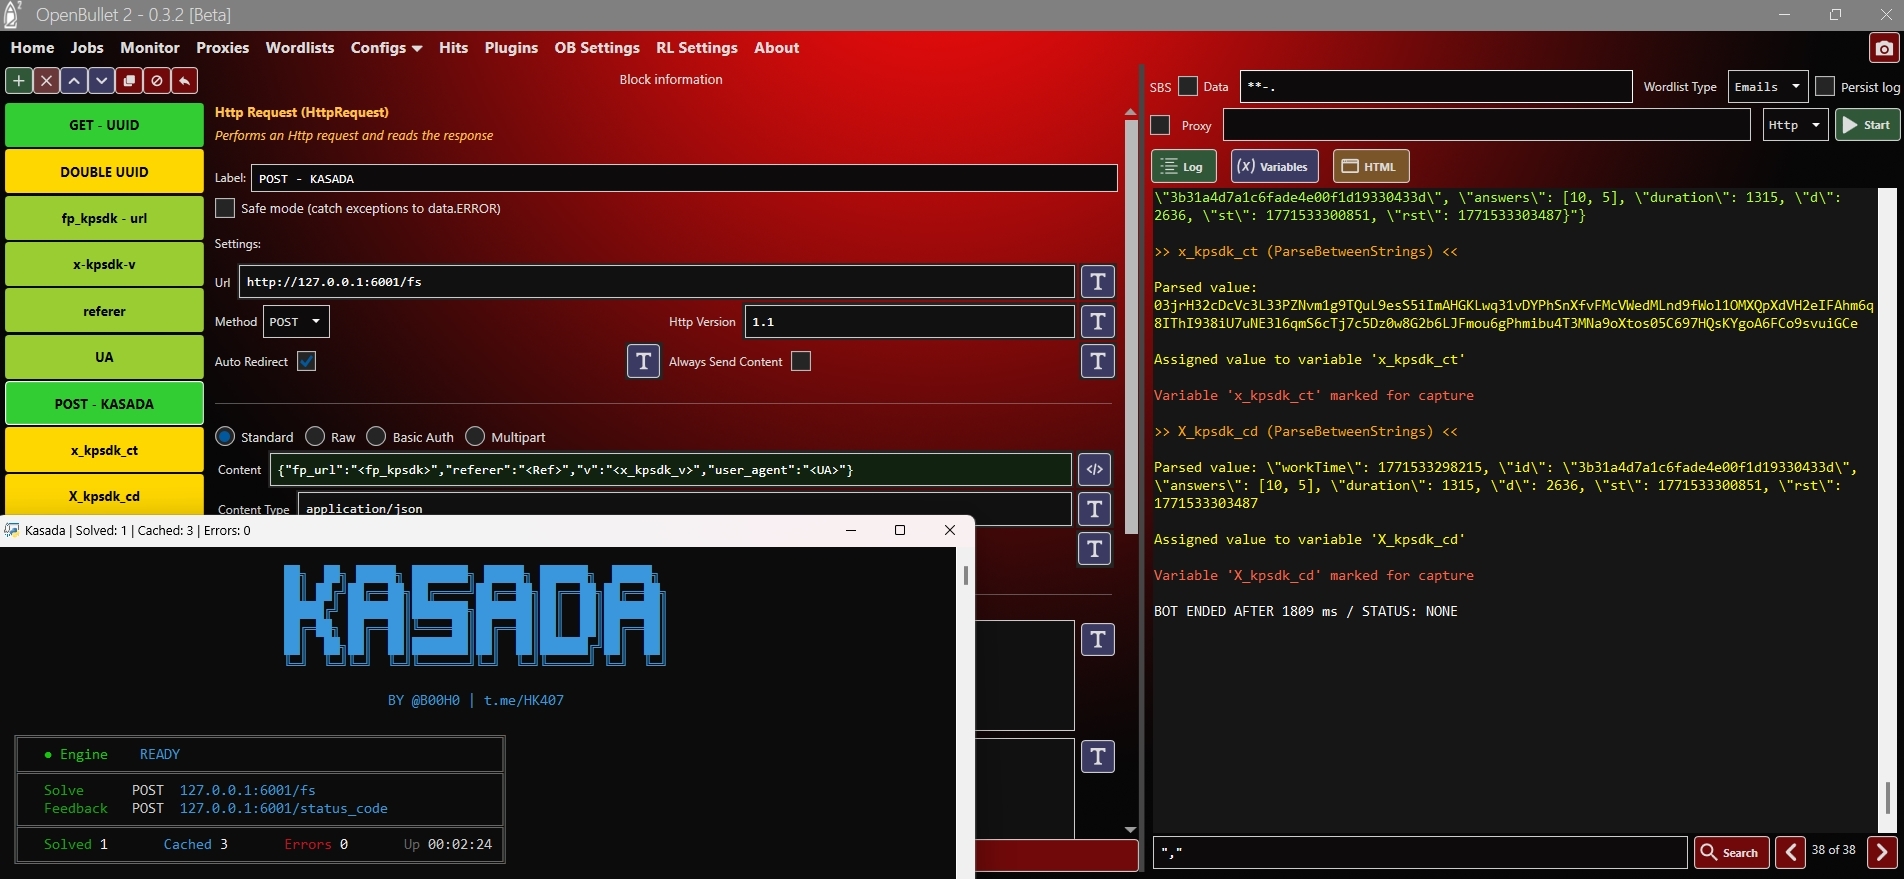Click the Kasada window title bar icon

coord(12,530)
